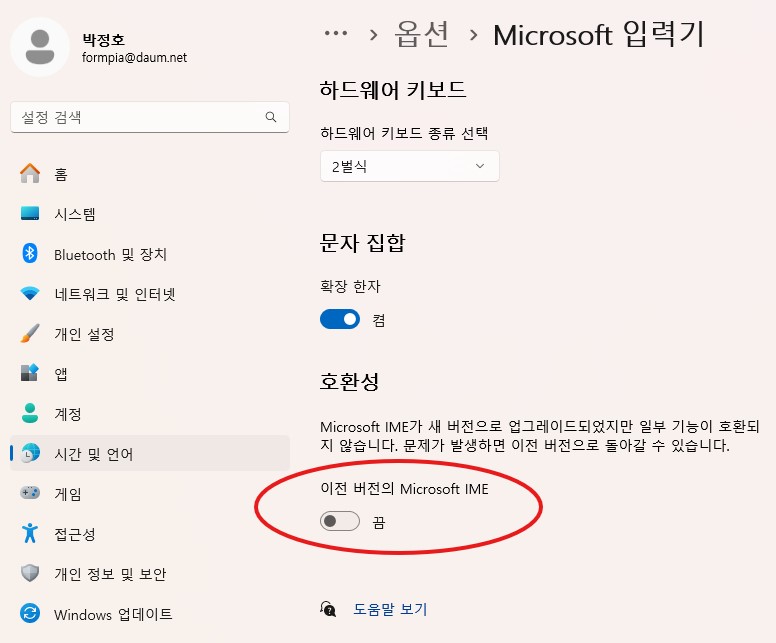Viewport: 776px width, 643px height.
Task: Click the 끔 label beside IME toggle
Action: coord(379,522)
